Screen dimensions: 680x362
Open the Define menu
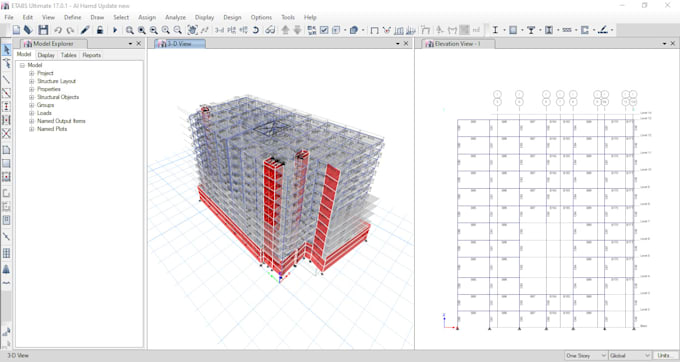coord(72,17)
